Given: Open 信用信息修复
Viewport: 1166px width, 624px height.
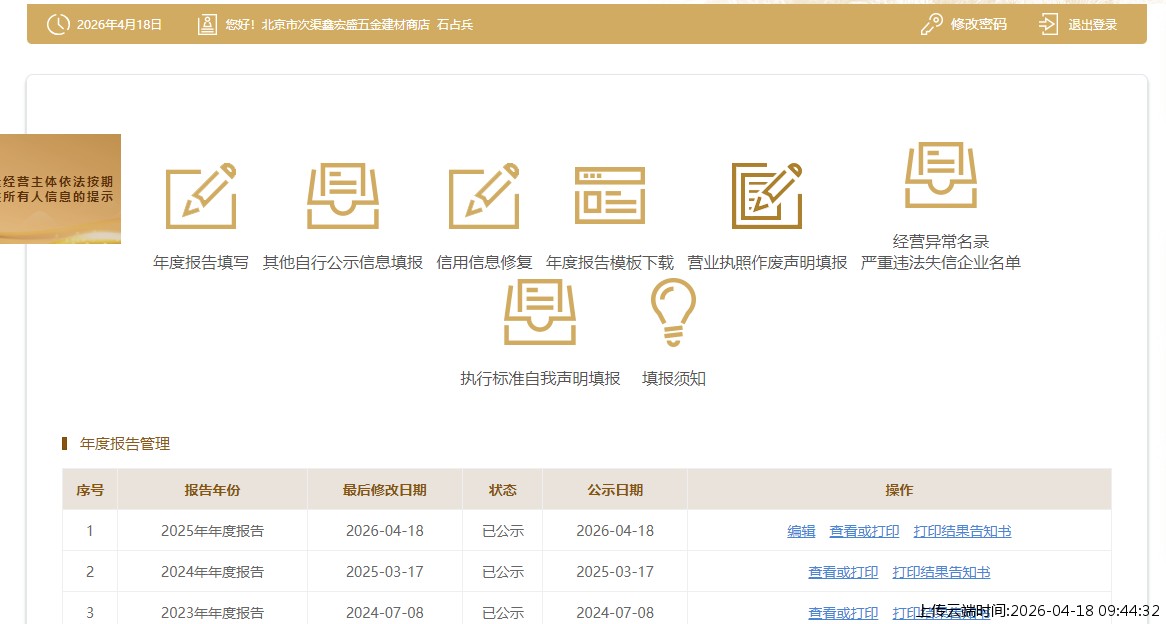Looking at the screenshot, I should [x=483, y=196].
